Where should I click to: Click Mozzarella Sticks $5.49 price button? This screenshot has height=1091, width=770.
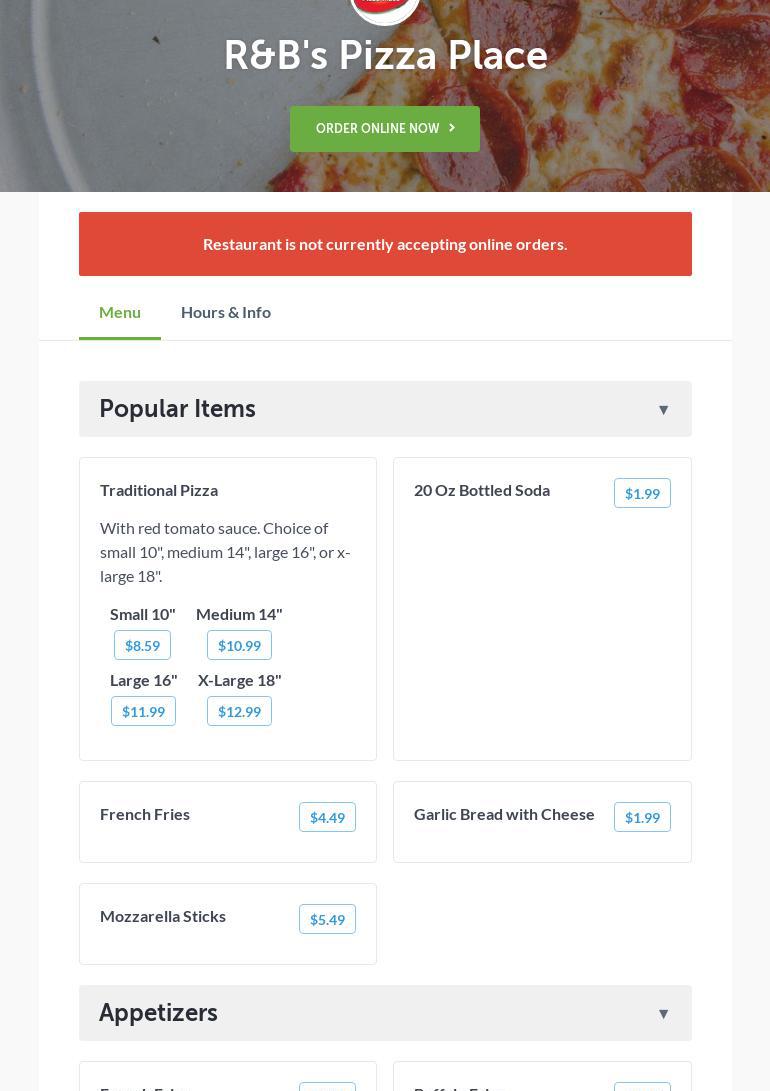point(327,919)
